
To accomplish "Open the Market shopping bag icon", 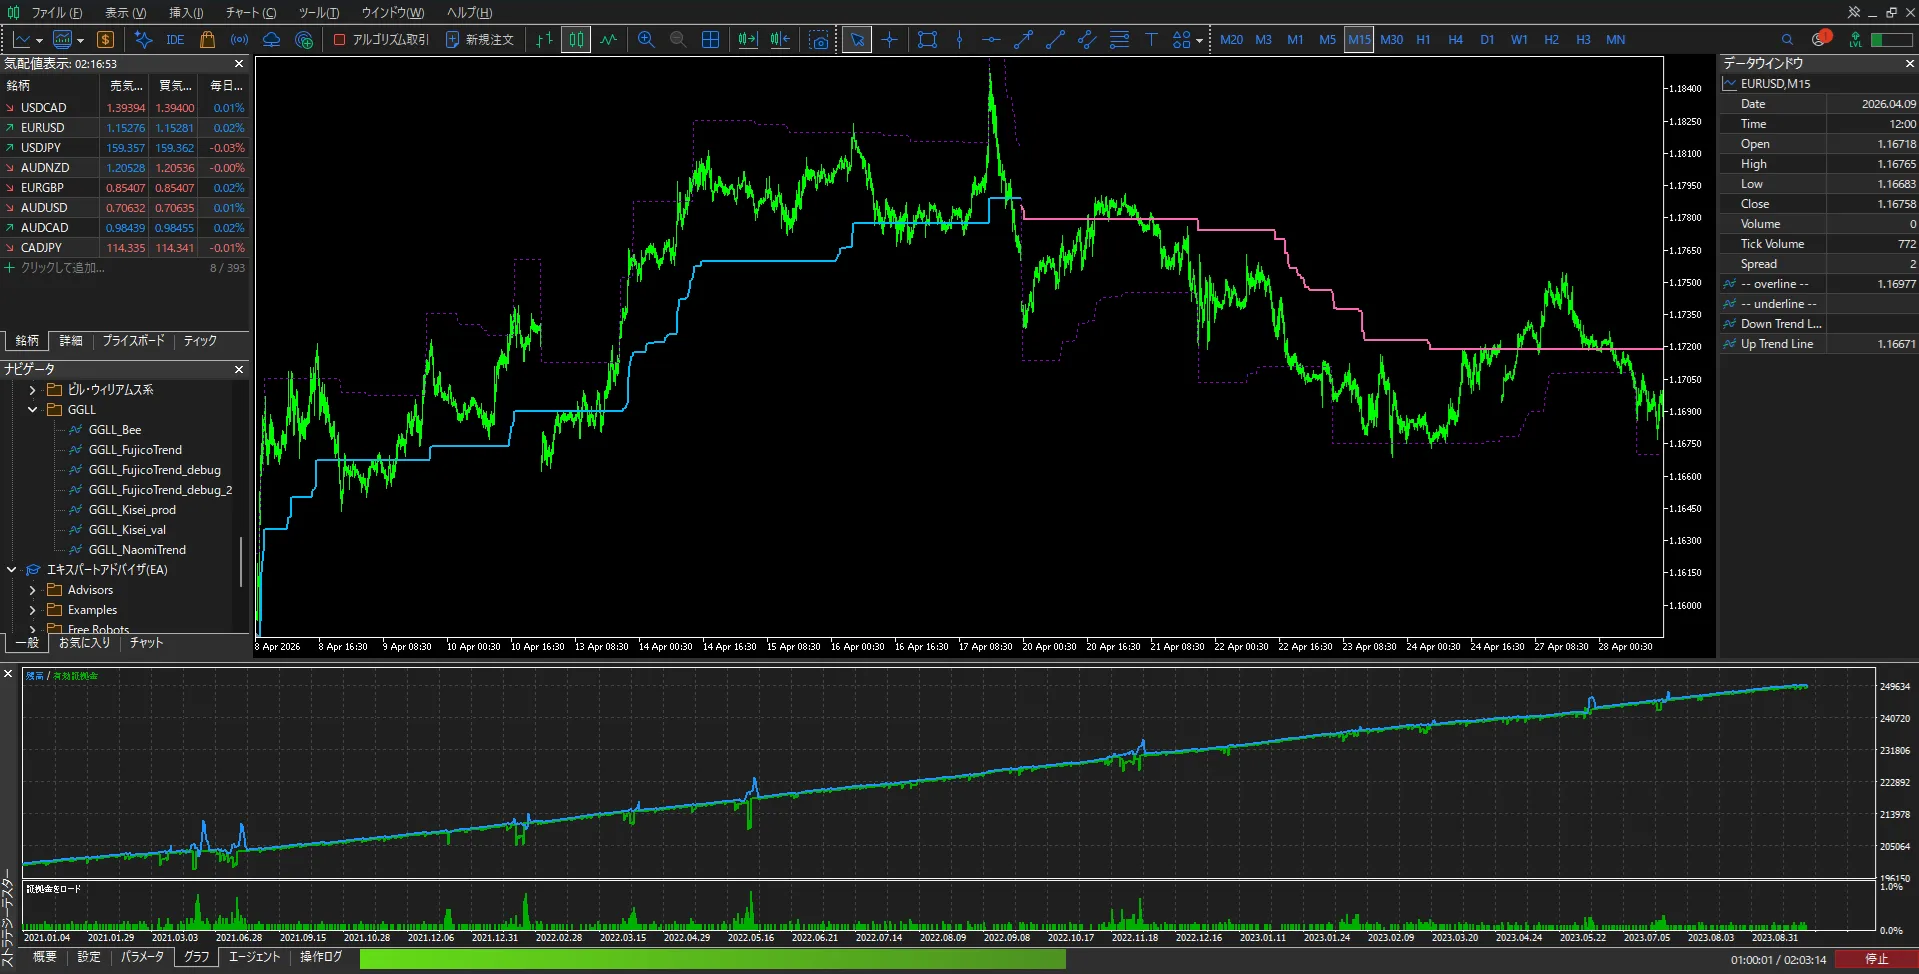I will tap(207, 40).
